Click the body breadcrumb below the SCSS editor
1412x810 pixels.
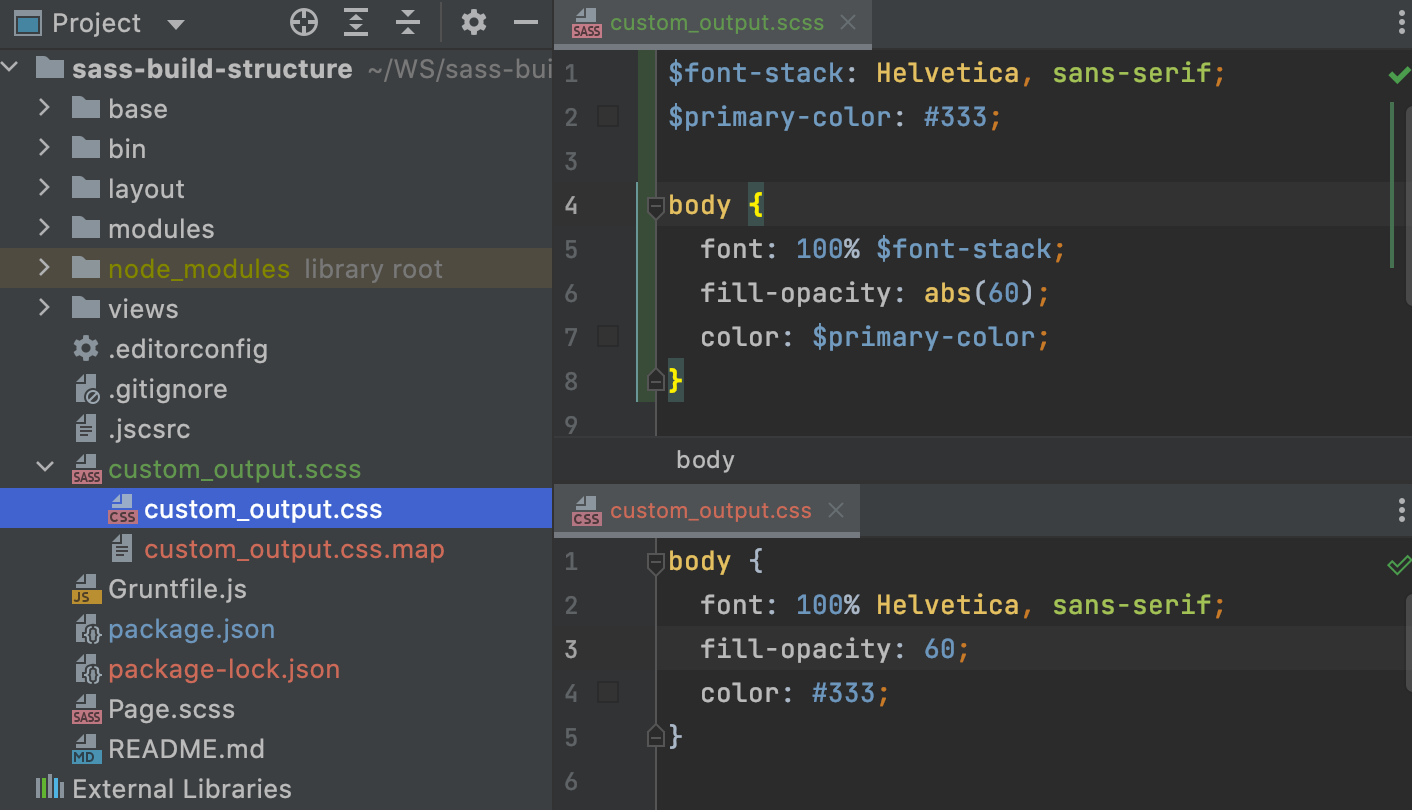(704, 459)
